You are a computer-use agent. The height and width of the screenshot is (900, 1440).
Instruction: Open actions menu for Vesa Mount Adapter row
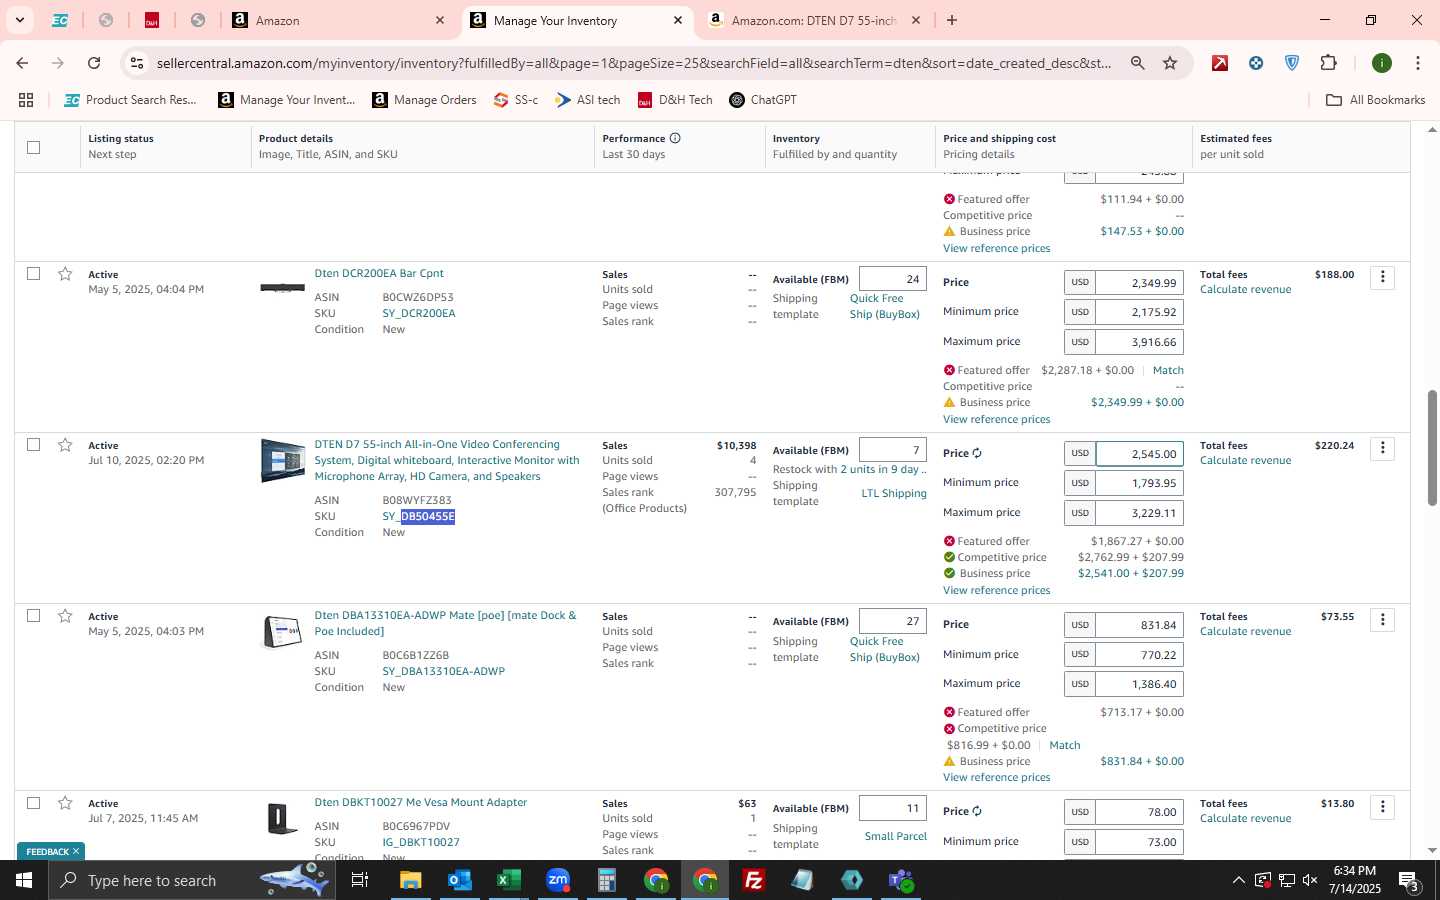pyautogui.click(x=1383, y=807)
